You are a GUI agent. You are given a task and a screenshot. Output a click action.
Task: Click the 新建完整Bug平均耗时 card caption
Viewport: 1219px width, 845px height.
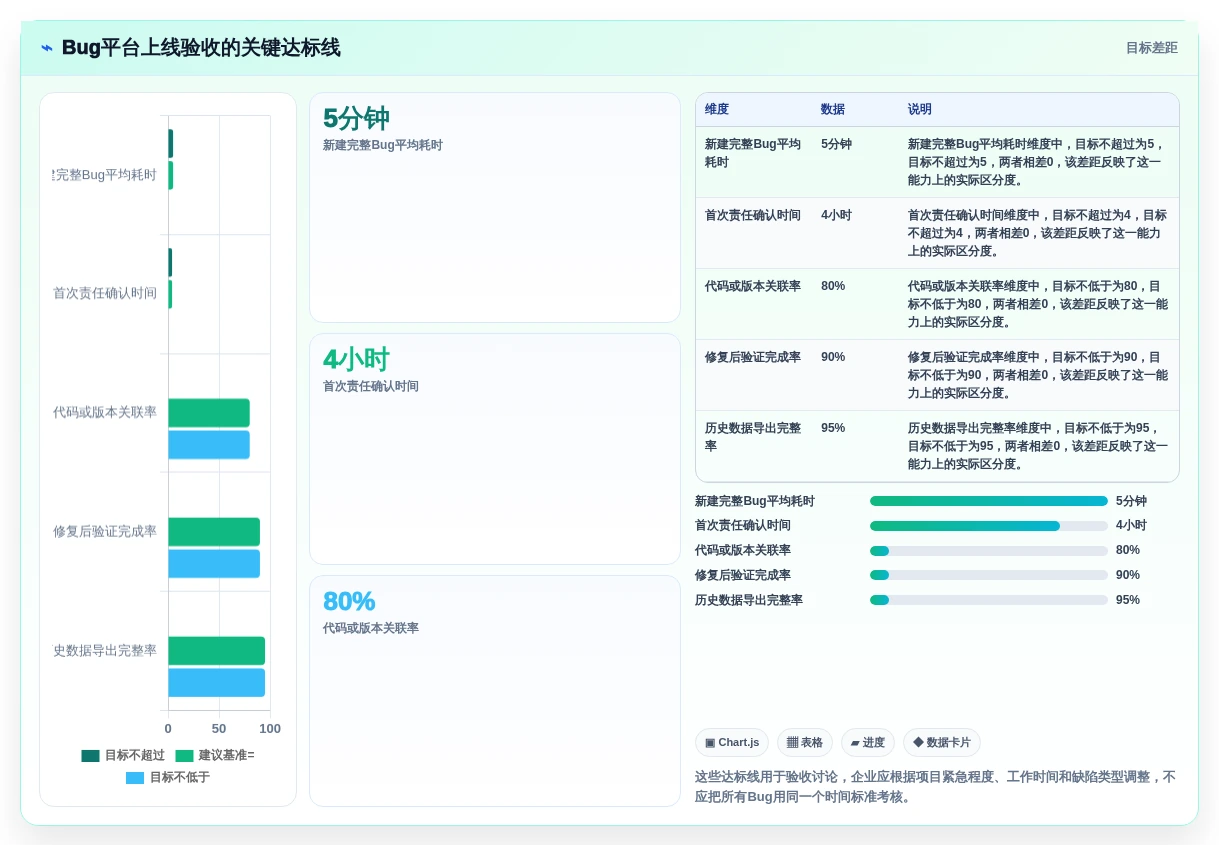pyautogui.click(x=383, y=145)
